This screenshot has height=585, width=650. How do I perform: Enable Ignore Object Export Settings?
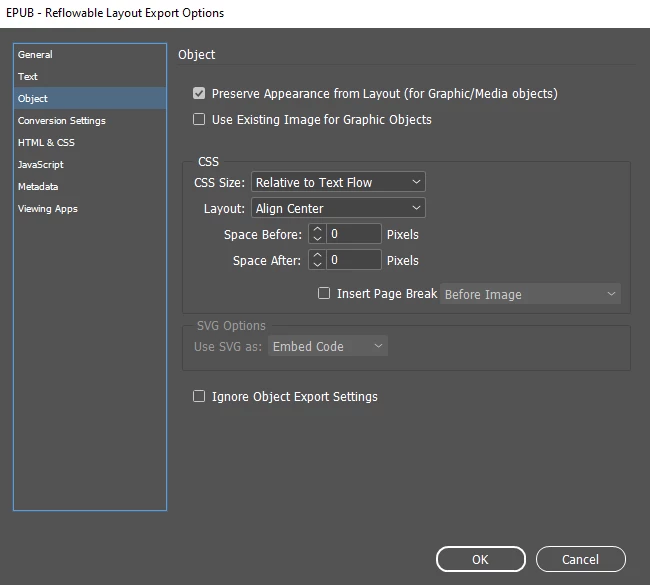199,396
